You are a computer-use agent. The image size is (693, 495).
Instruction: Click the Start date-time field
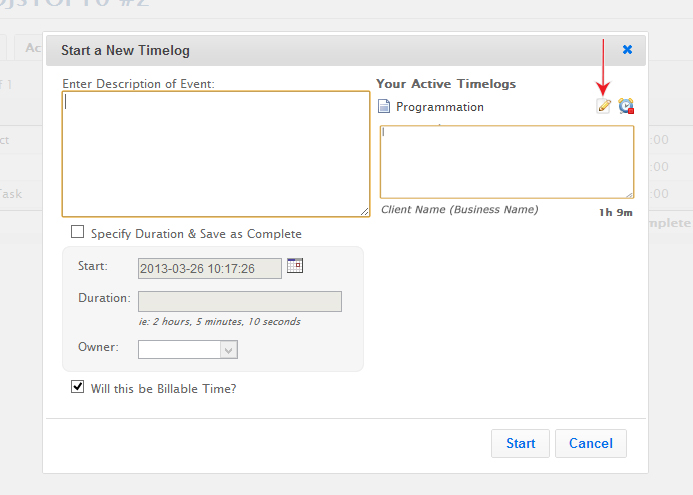coord(209,268)
